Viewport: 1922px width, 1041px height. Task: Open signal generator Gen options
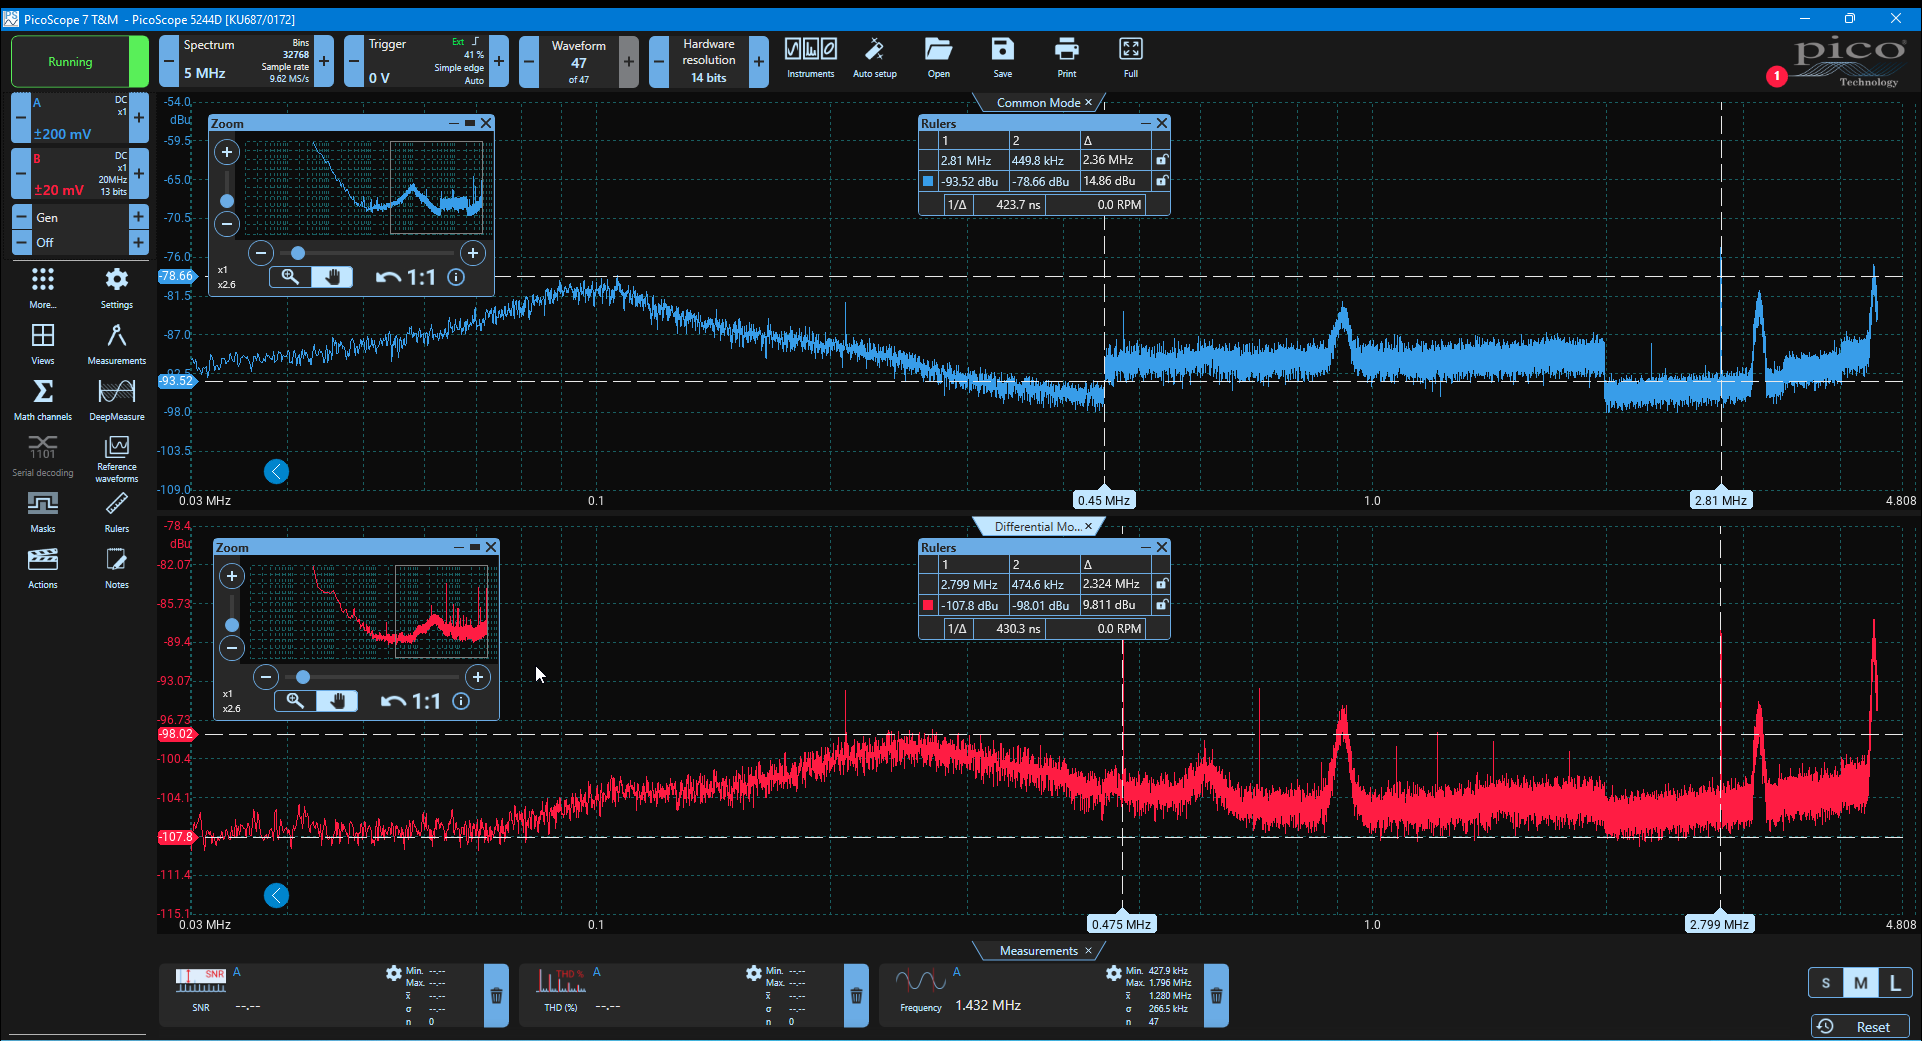pyautogui.click(x=80, y=217)
